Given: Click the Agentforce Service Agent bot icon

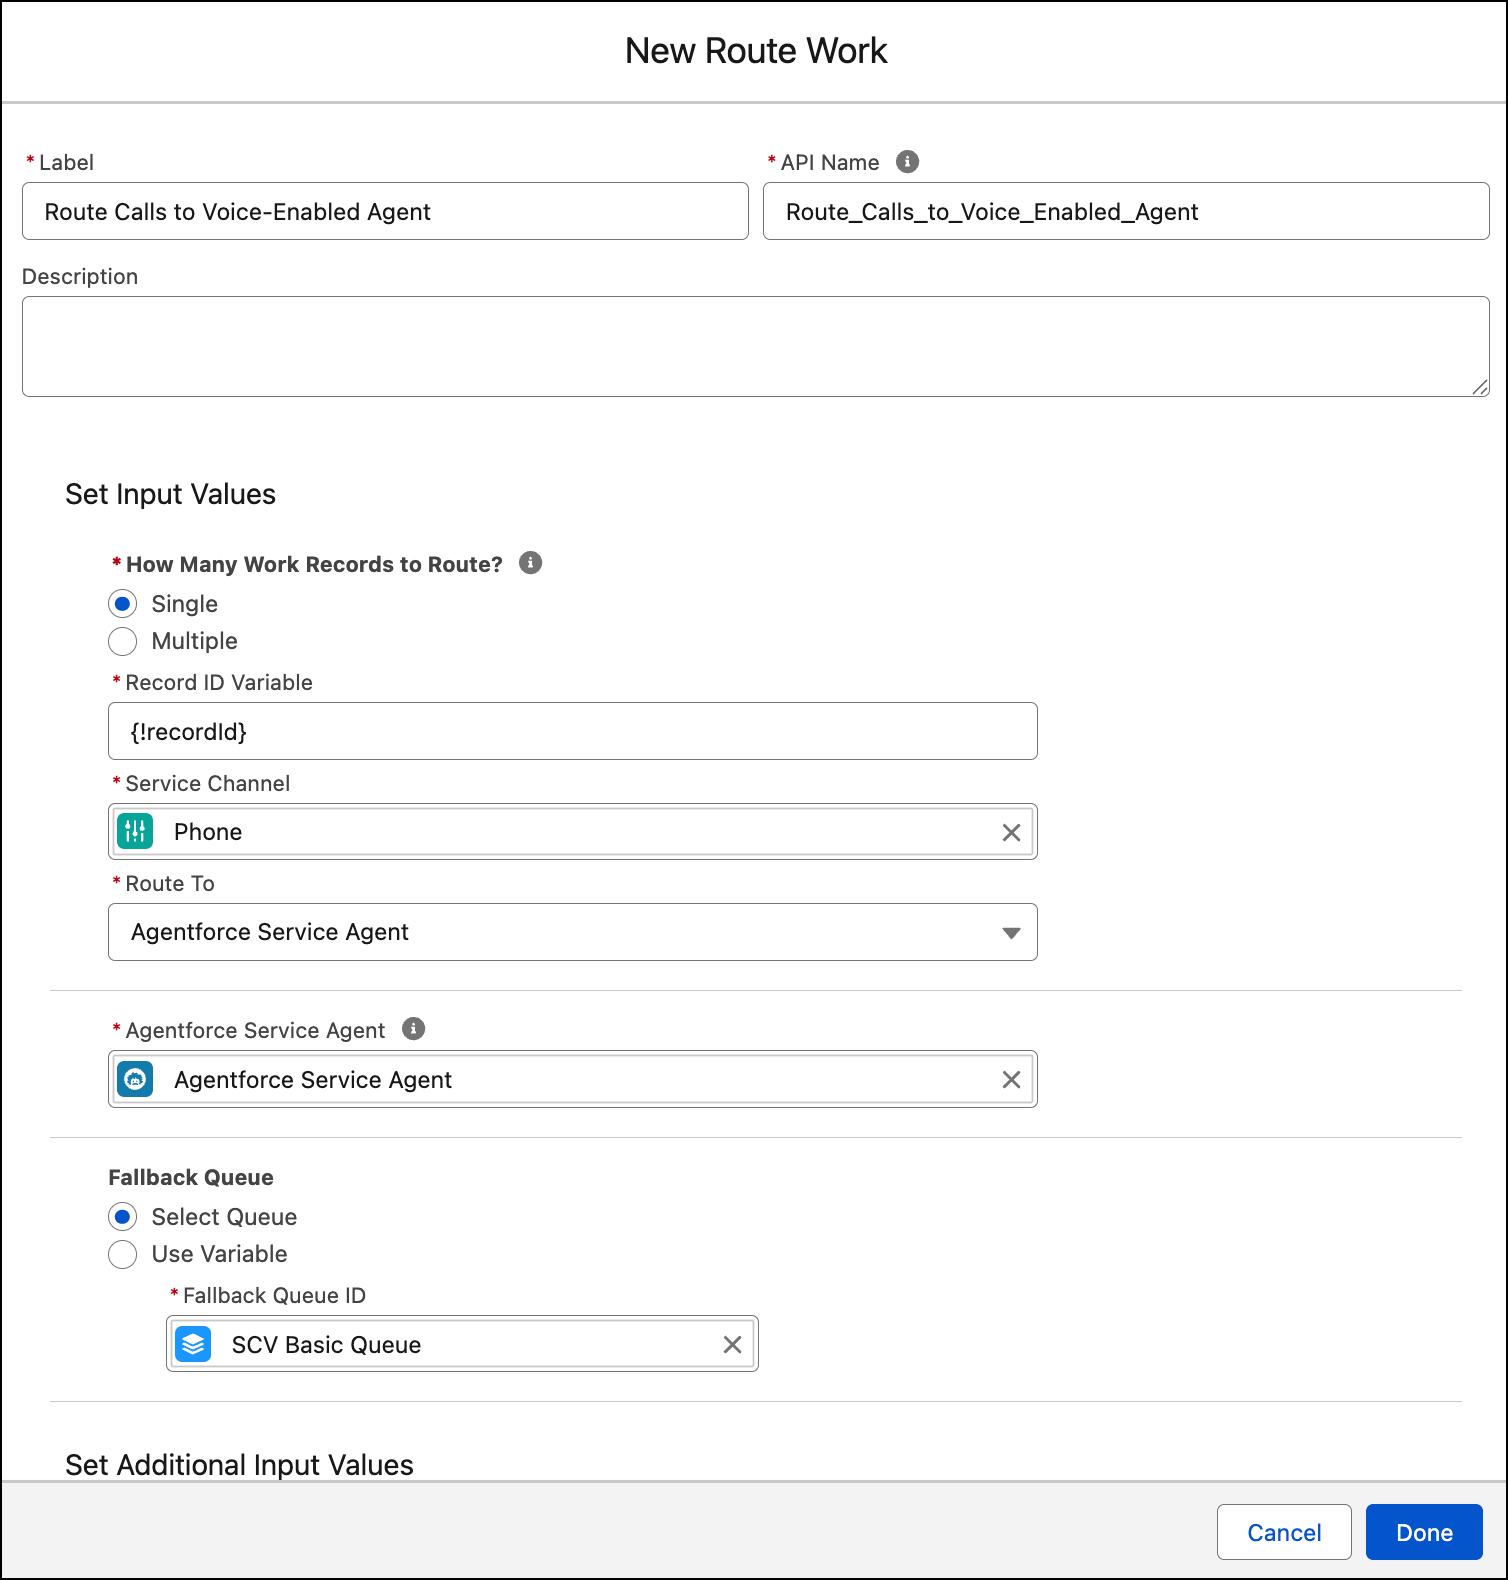Looking at the screenshot, I should (x=135, y=1079).
